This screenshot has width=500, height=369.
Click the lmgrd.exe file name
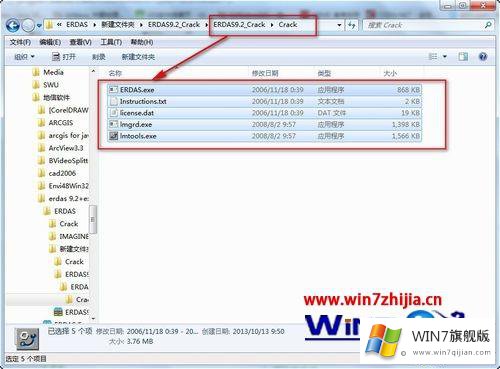coord(136,124)
